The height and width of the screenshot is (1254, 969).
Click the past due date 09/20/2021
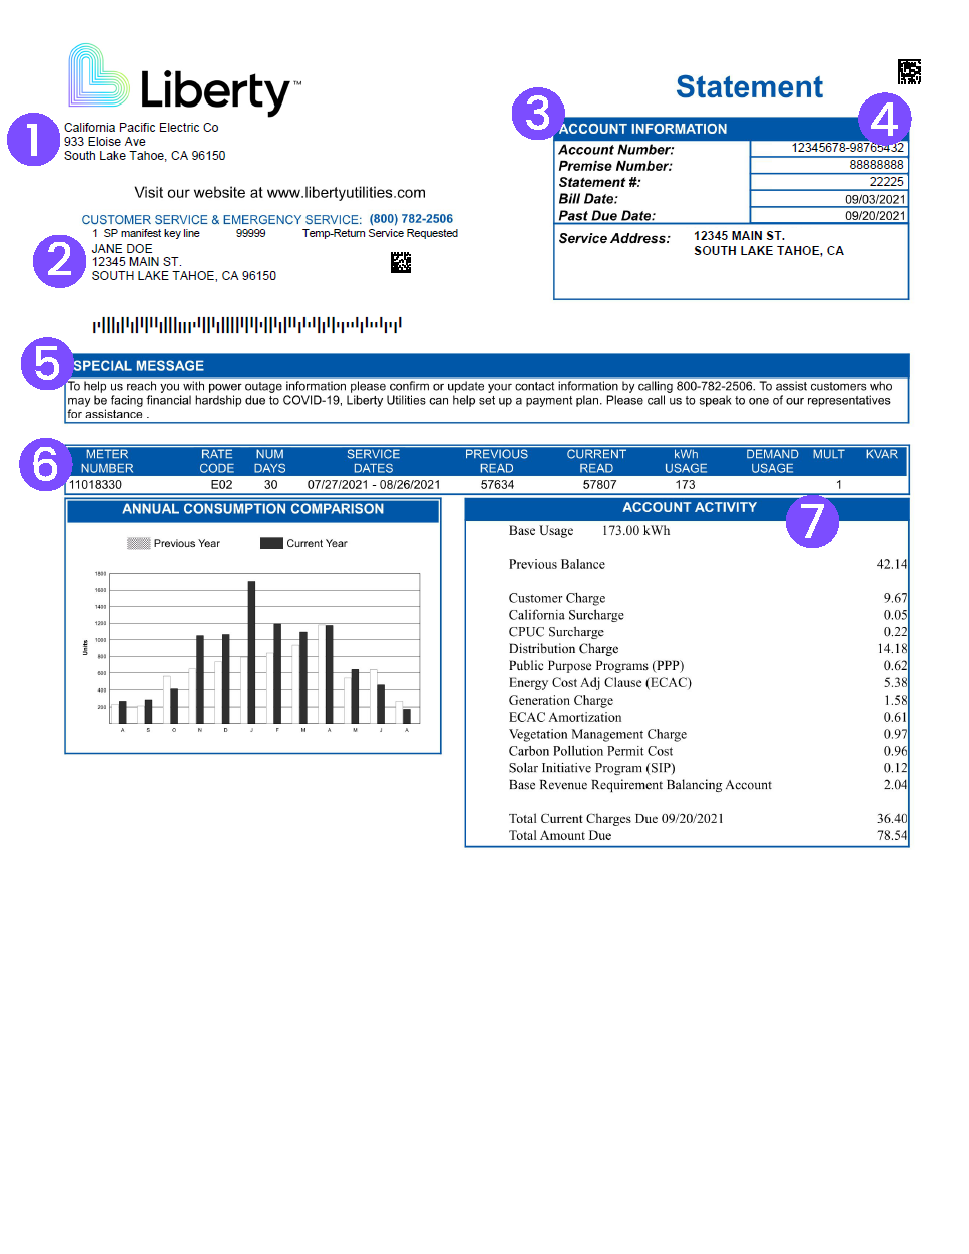(x=875, y=215)
